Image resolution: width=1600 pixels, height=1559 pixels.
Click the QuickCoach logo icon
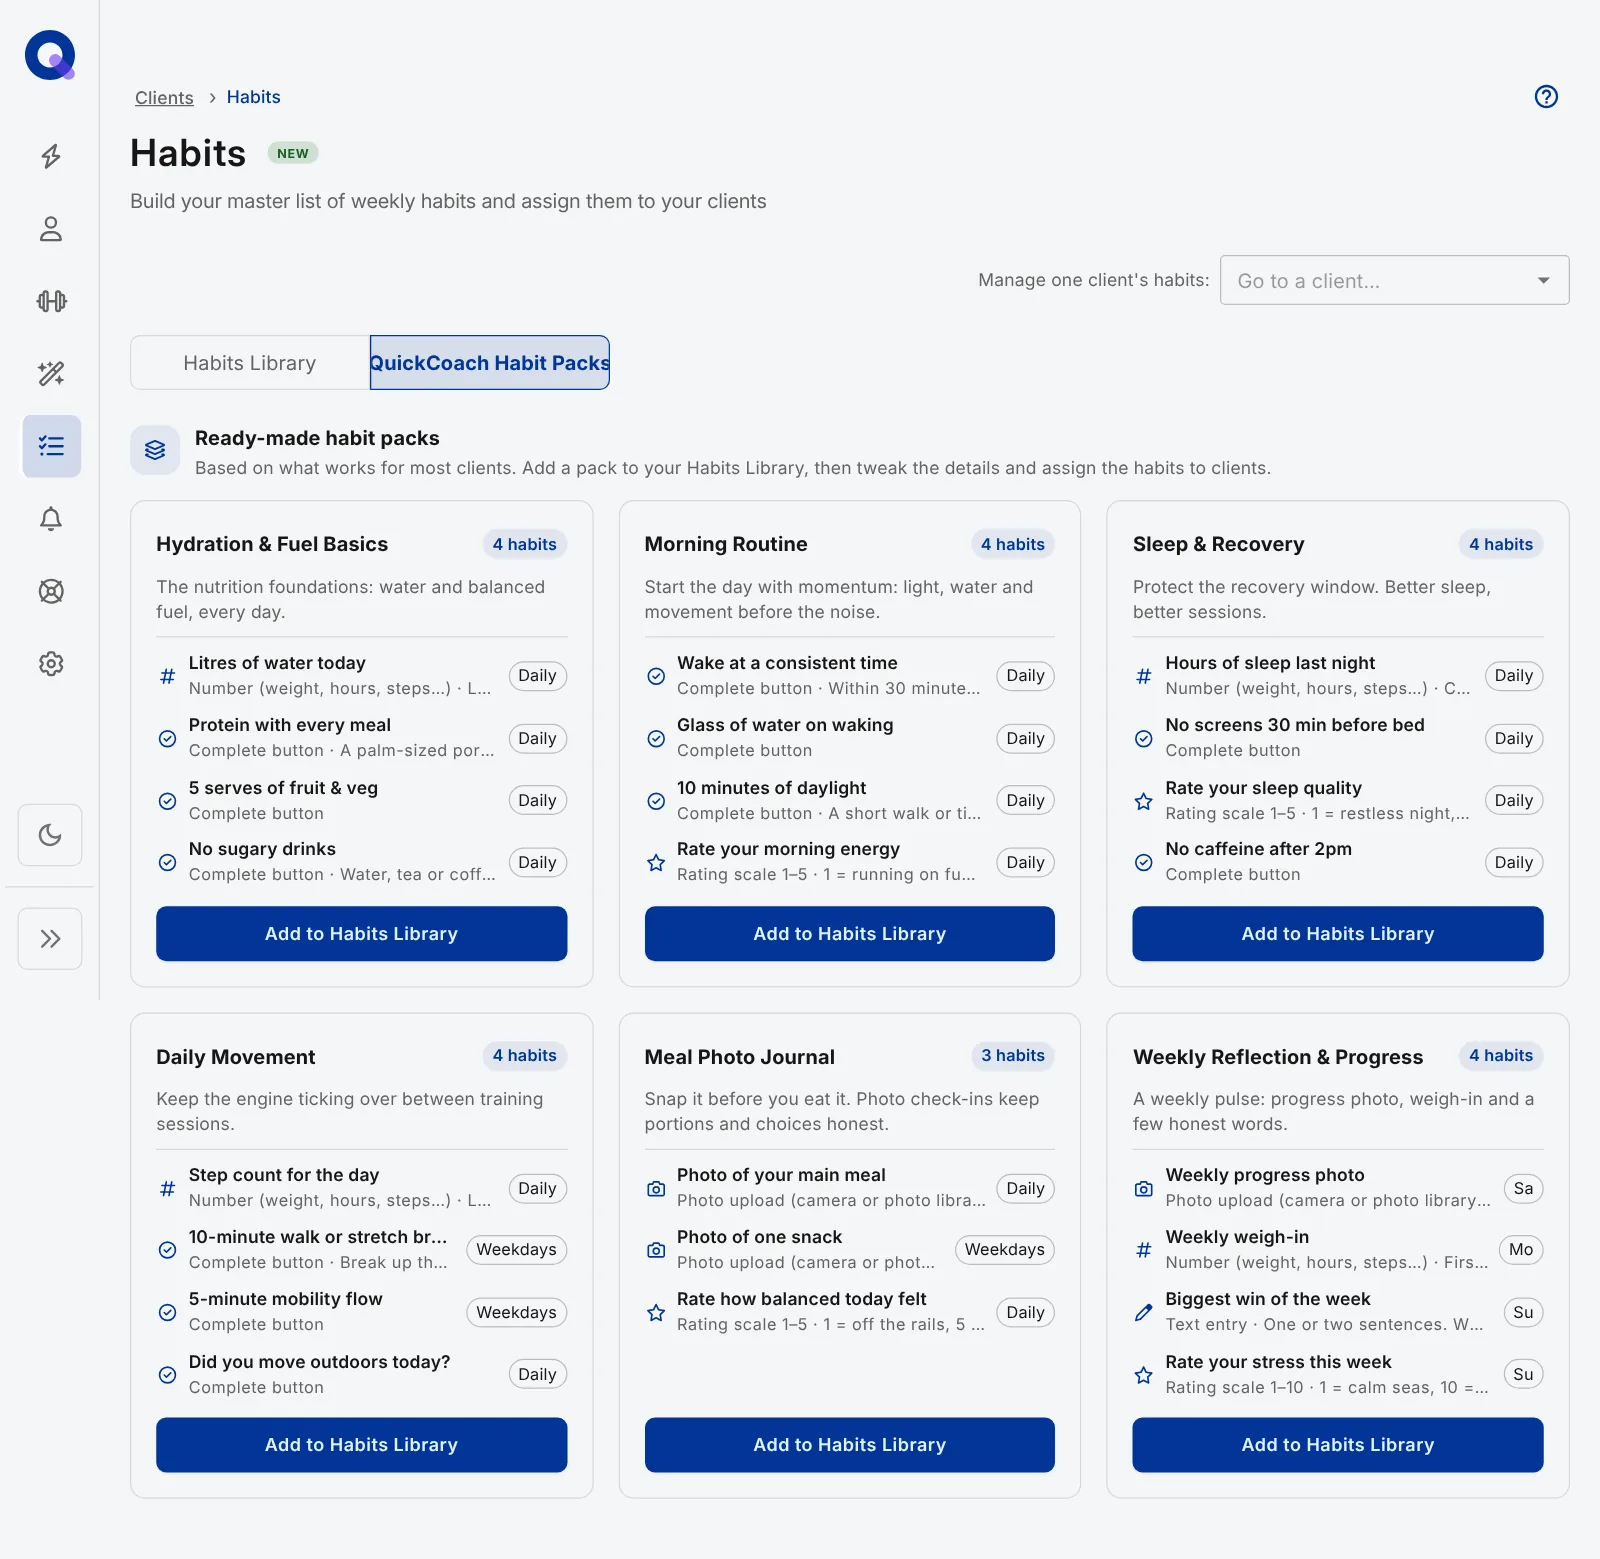point(50,55)
